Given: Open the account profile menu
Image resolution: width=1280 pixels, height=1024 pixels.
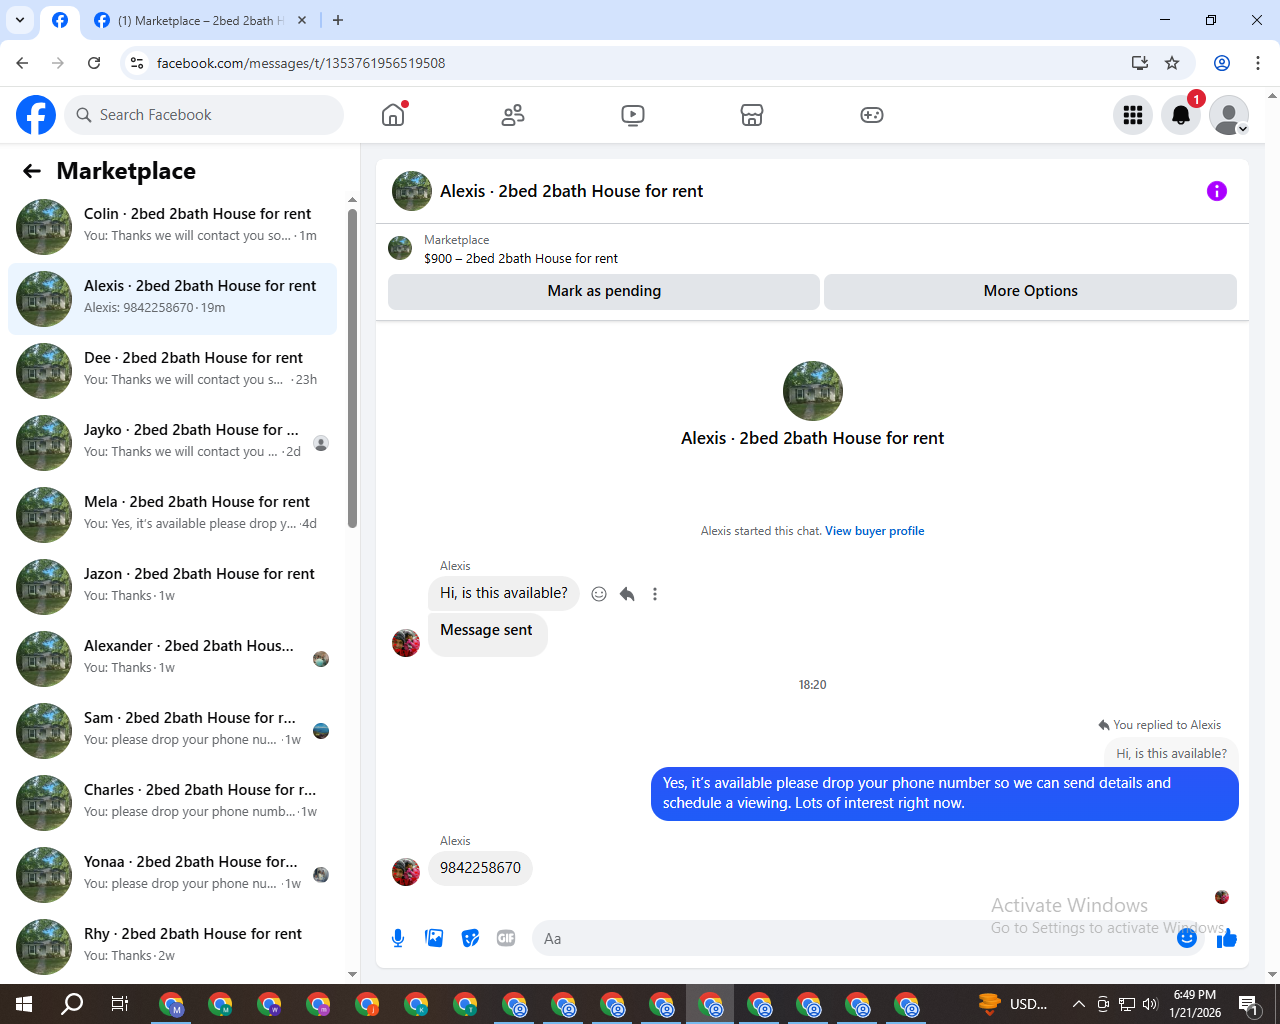Looking at the screenshot, I should 1229,115.
